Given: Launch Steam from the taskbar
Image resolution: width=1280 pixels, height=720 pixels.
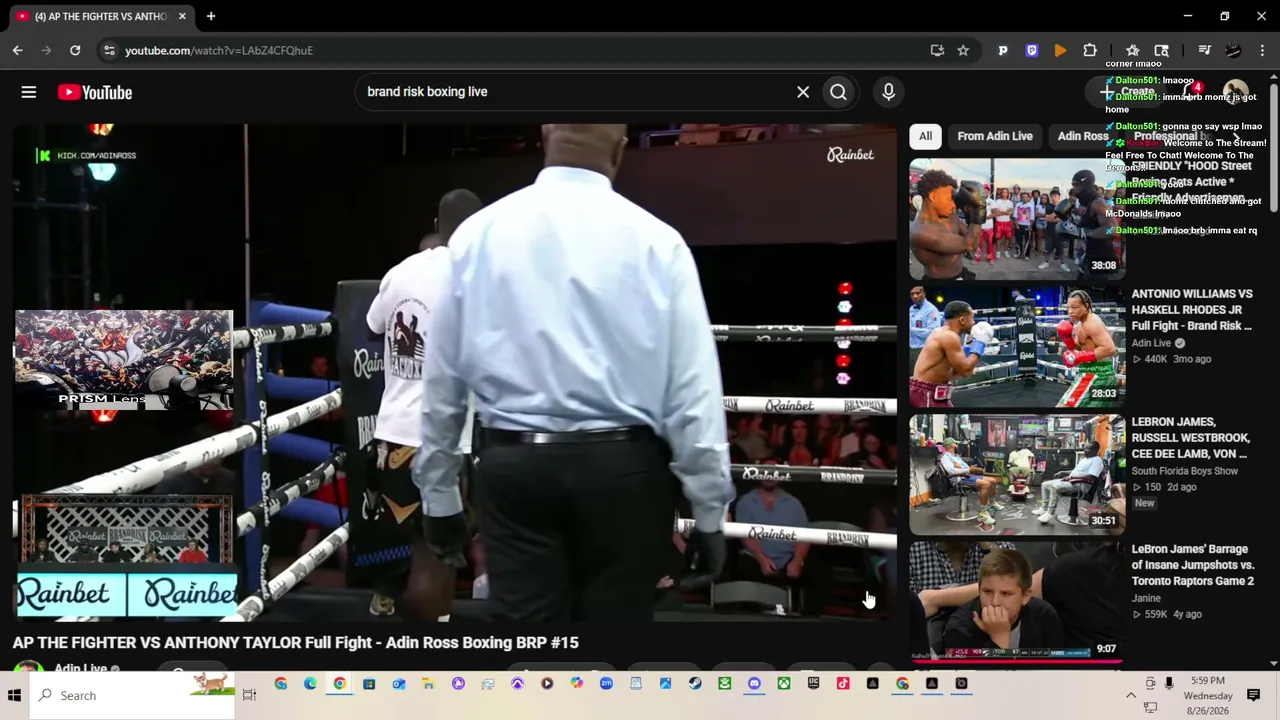Looking at the screenshot, I should [695, 684].
